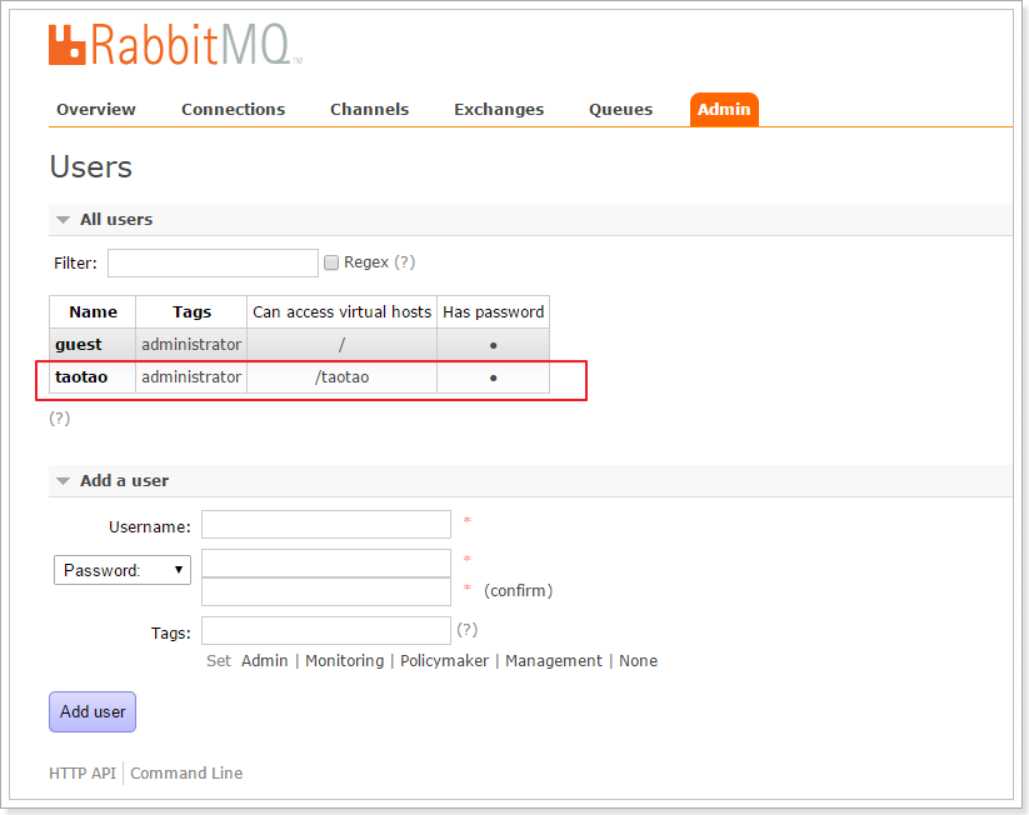
Task: Go to the Channels tab
Action: pyautogui.click(x=369, y=109)
